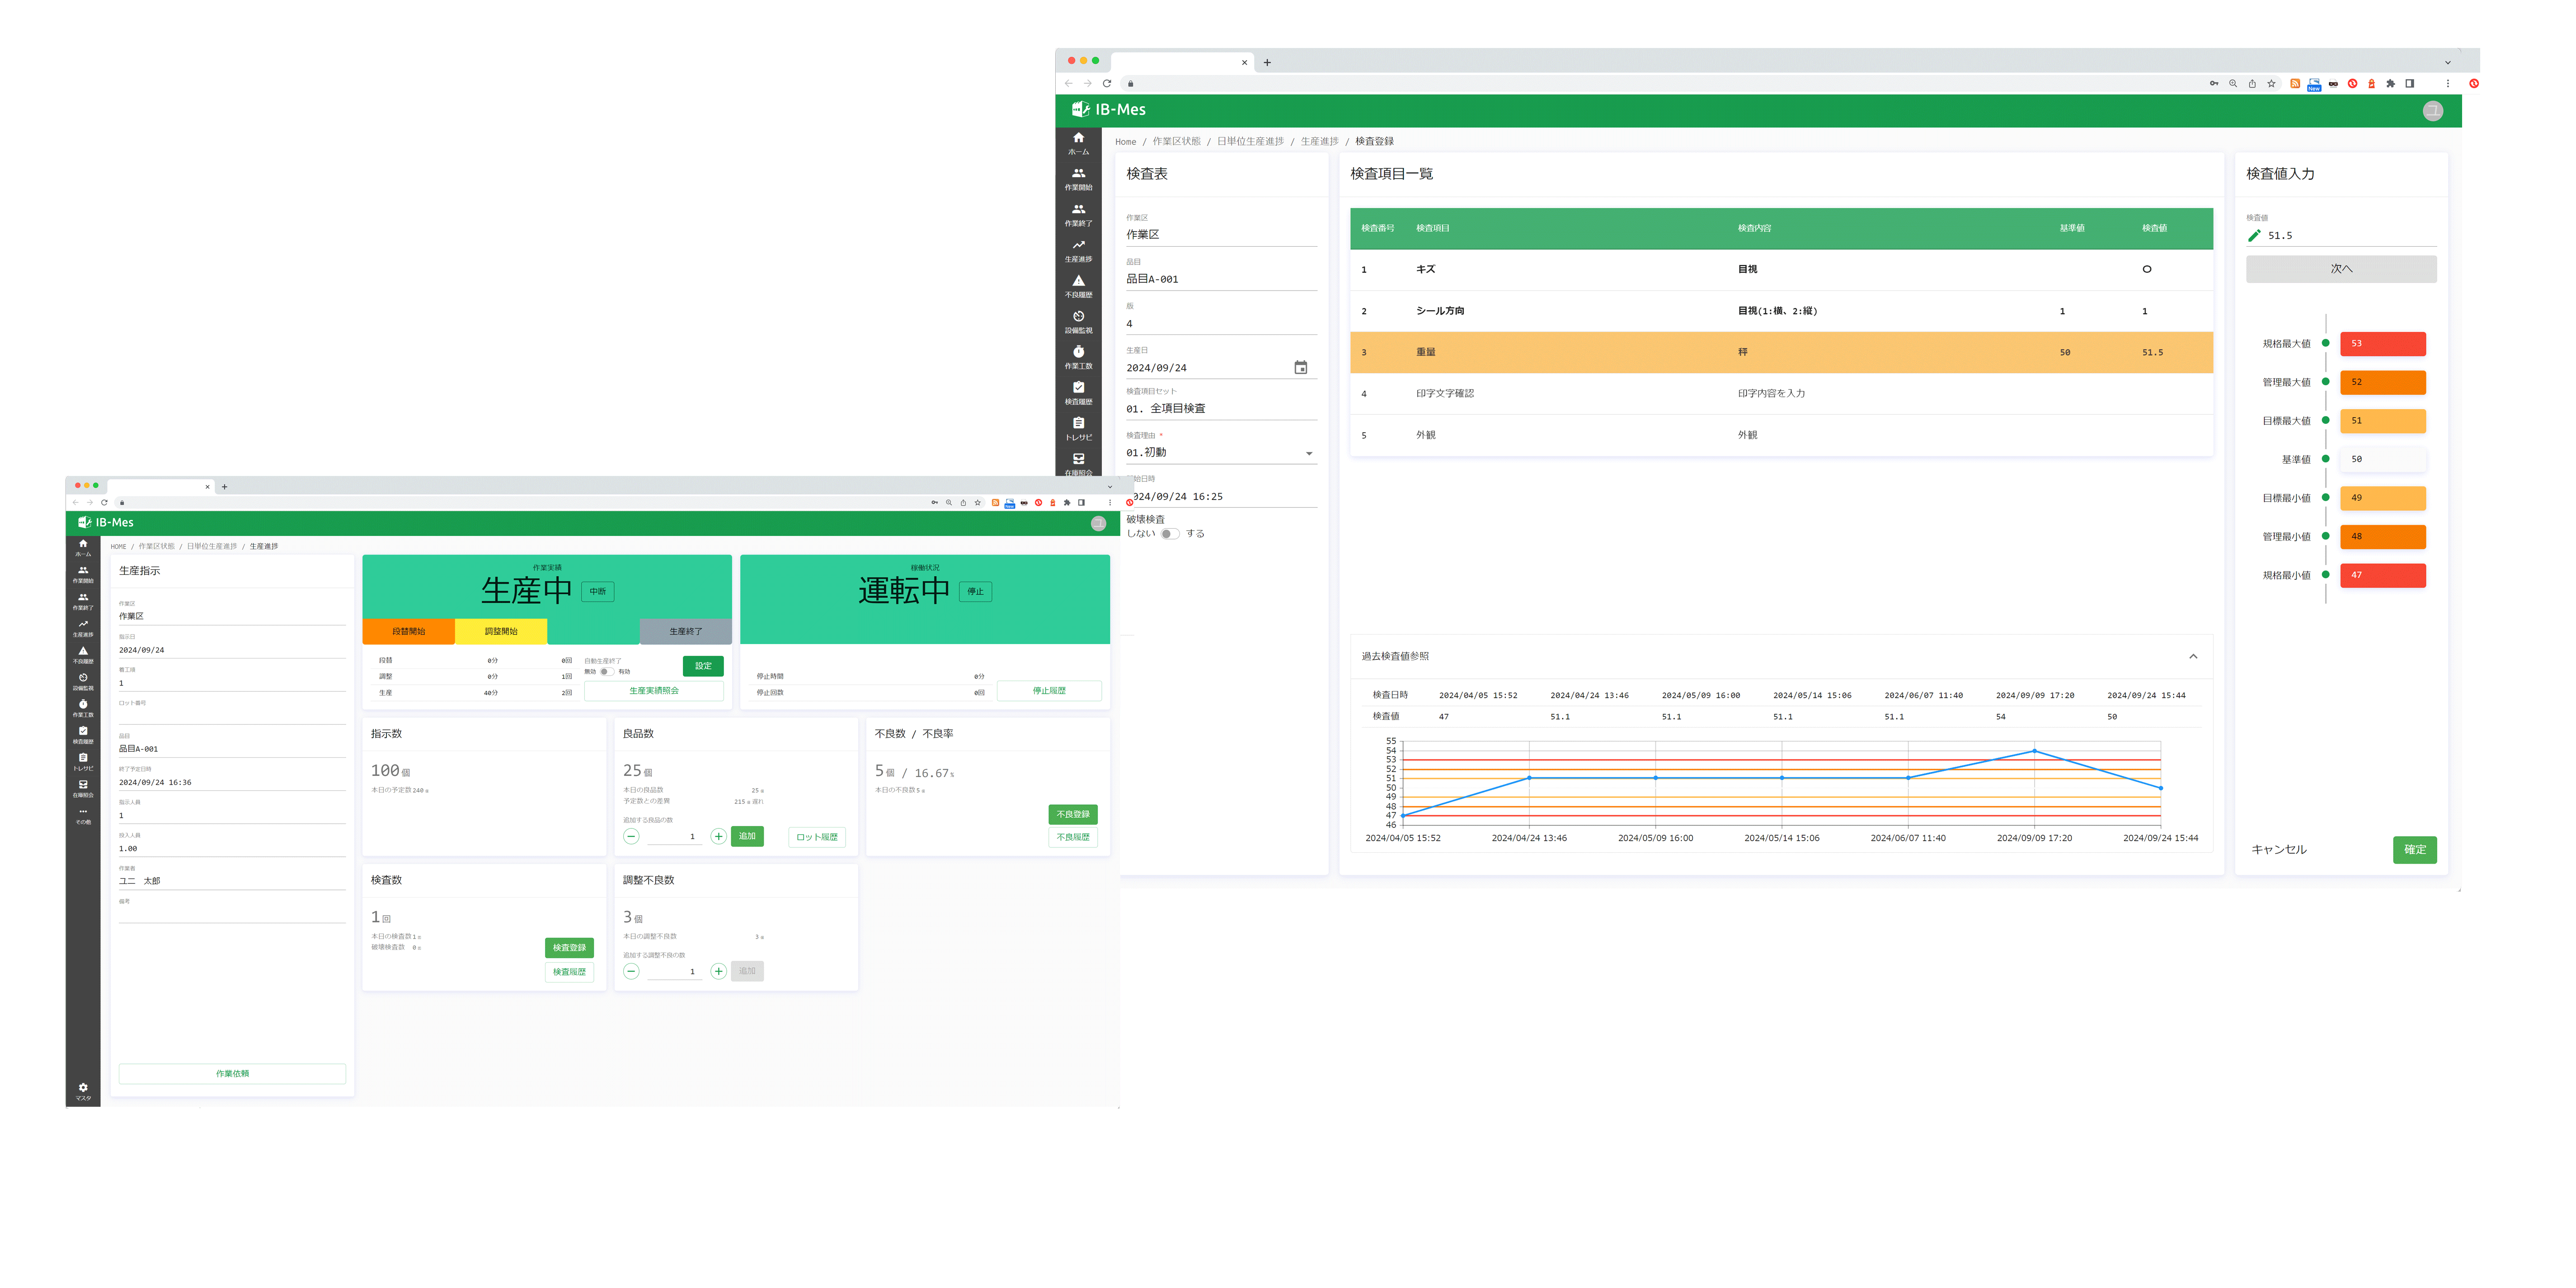Click the red 規格最大値 53 swatch

pos(2383,344)
